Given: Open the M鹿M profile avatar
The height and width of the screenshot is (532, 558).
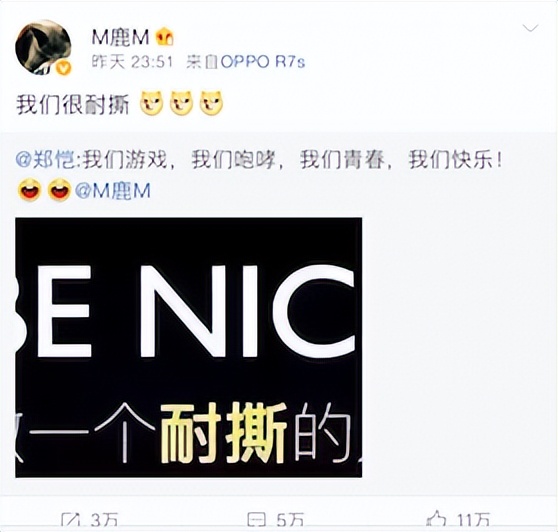Looking at the screenshot, I should [43, 47].
